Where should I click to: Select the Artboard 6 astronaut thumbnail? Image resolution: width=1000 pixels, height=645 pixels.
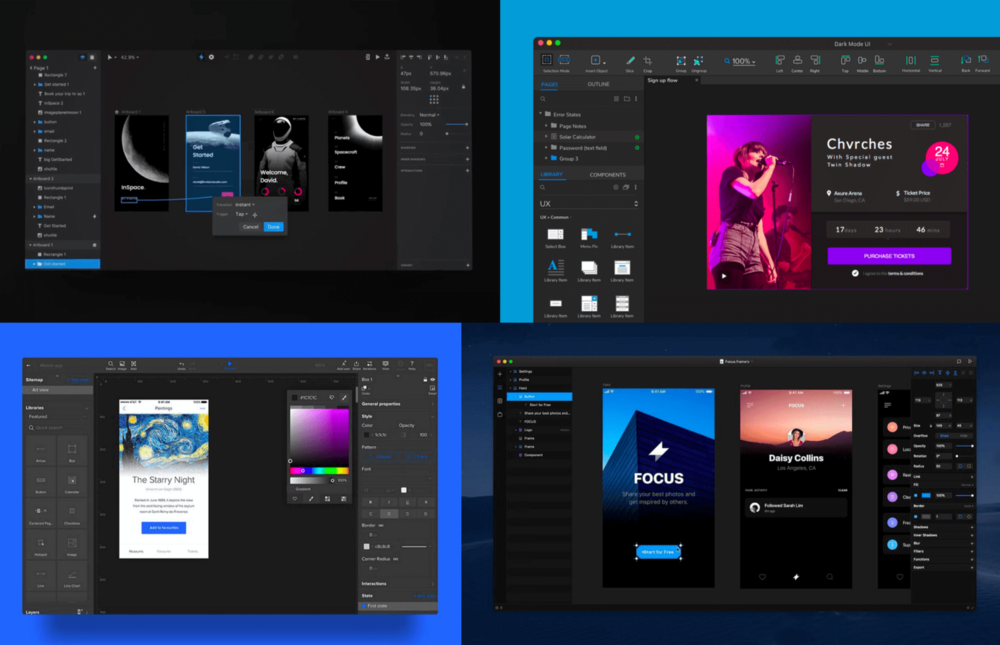coord(281,163)
